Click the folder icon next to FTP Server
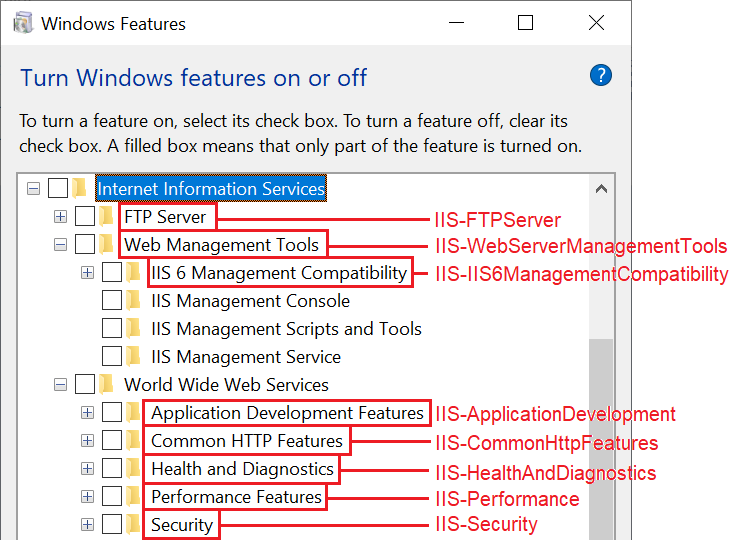 coord(107,216)
